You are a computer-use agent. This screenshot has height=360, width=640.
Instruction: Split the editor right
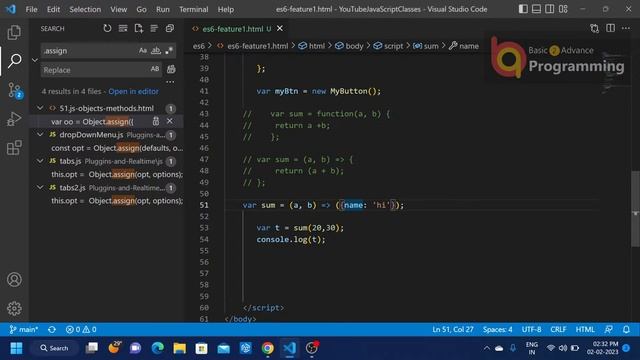pyautogui.click(x=611, y=28)
